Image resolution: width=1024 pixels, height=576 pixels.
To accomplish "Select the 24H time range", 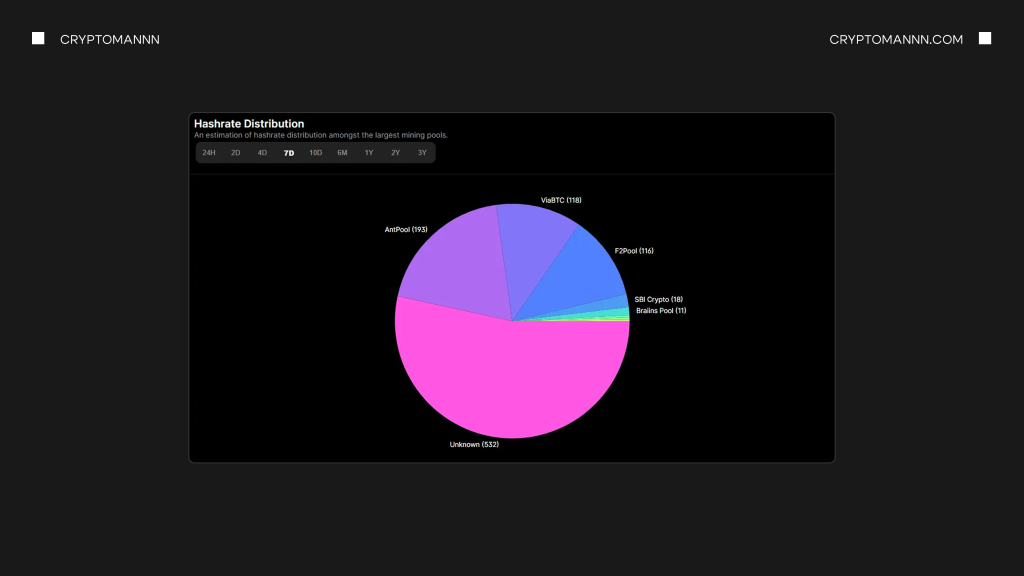I will click(x=209, y=153).
